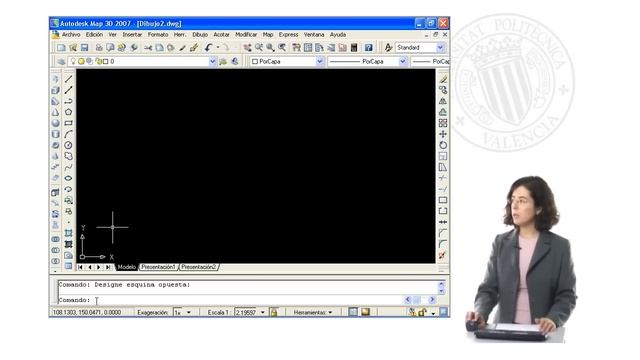Open the Insertar menu
This screenshot has width=640, height=360.
pos(132,35)
